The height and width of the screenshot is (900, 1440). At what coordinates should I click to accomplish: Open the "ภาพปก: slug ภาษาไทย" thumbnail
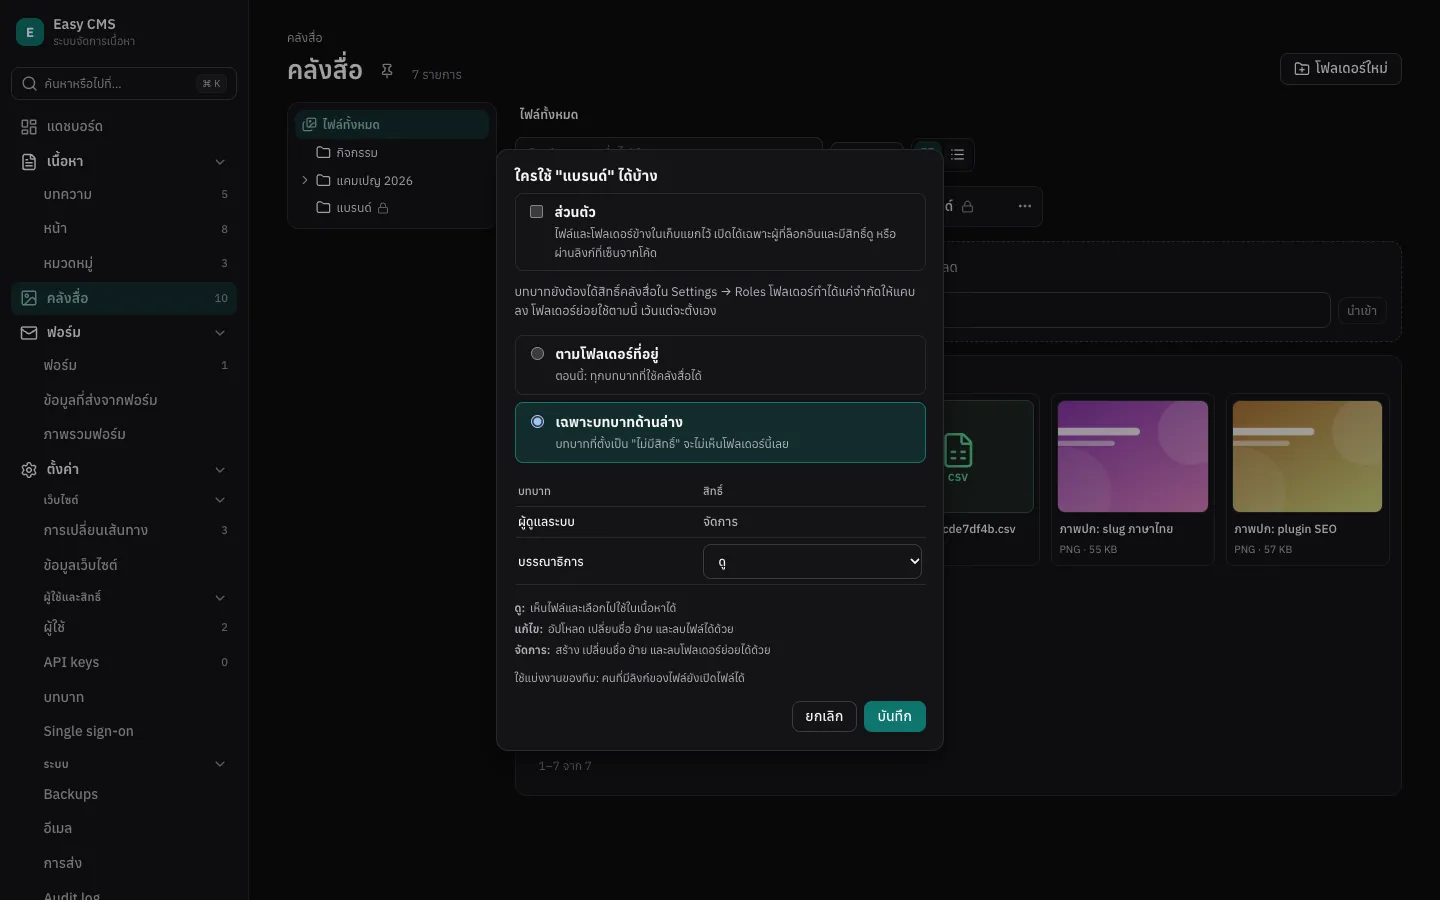pyautogui.click(x=1133, y=457)
